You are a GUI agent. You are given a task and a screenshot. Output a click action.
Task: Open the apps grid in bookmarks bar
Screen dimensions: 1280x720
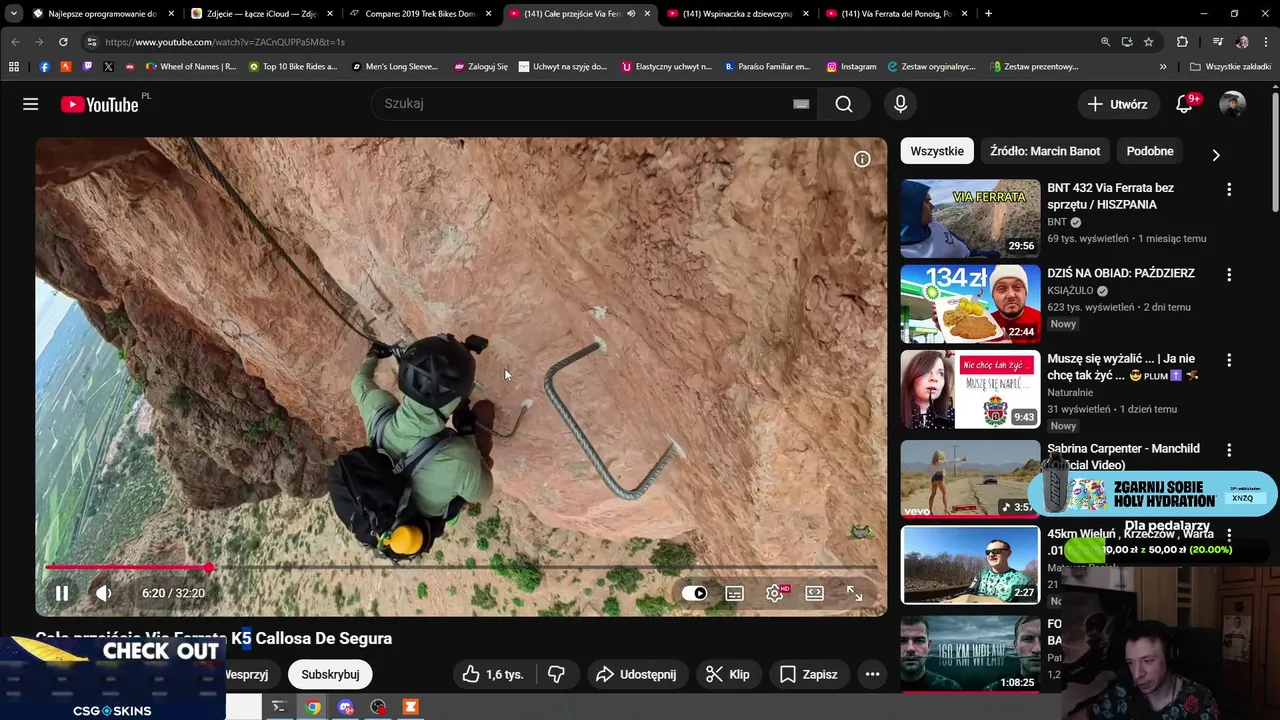[x=14, y=66]
